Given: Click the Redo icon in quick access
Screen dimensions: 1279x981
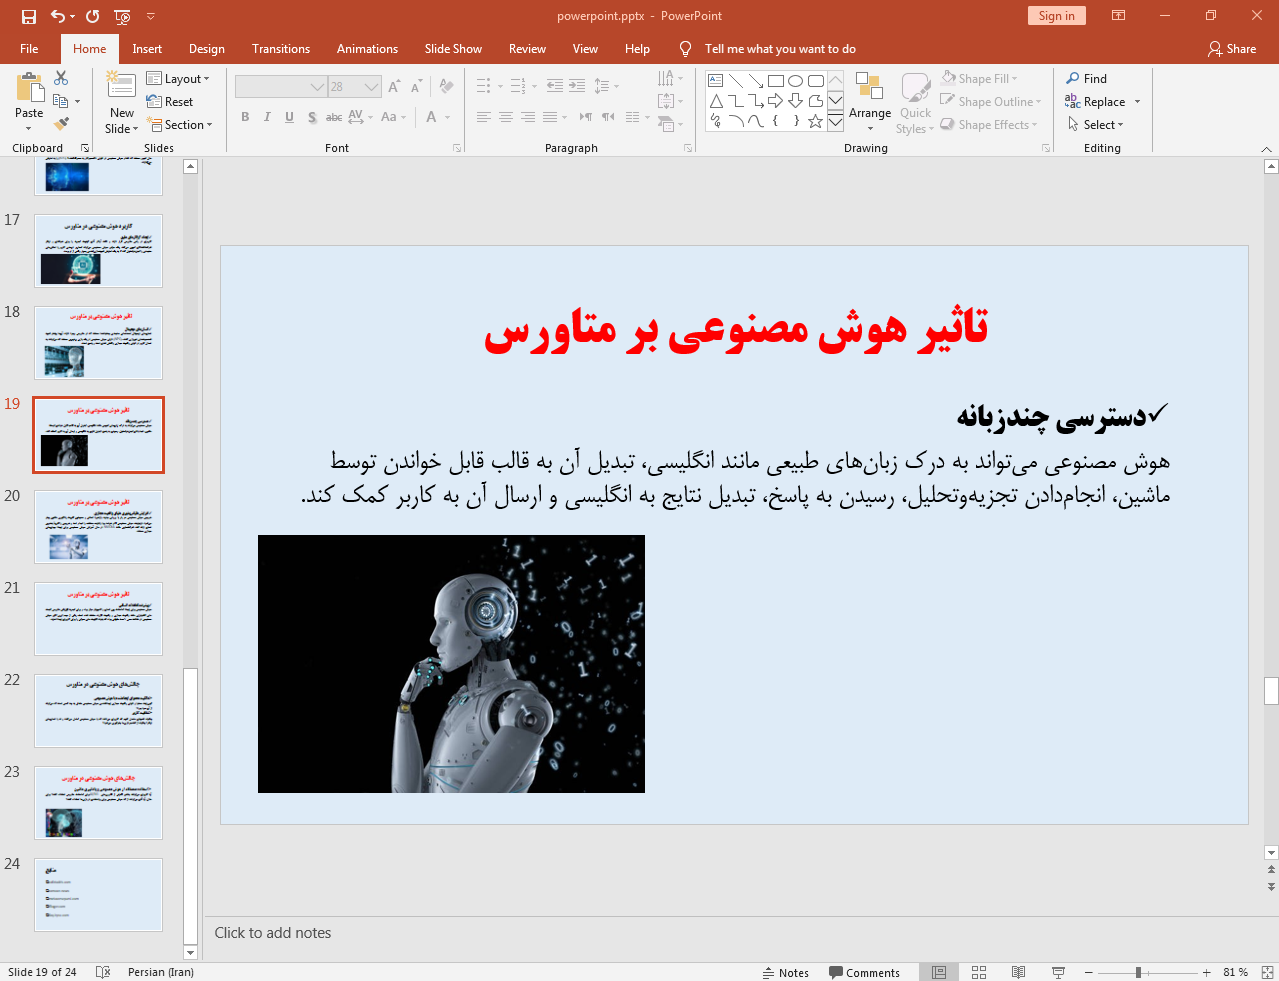Looking at the screenshot, I should coord(93,16).
